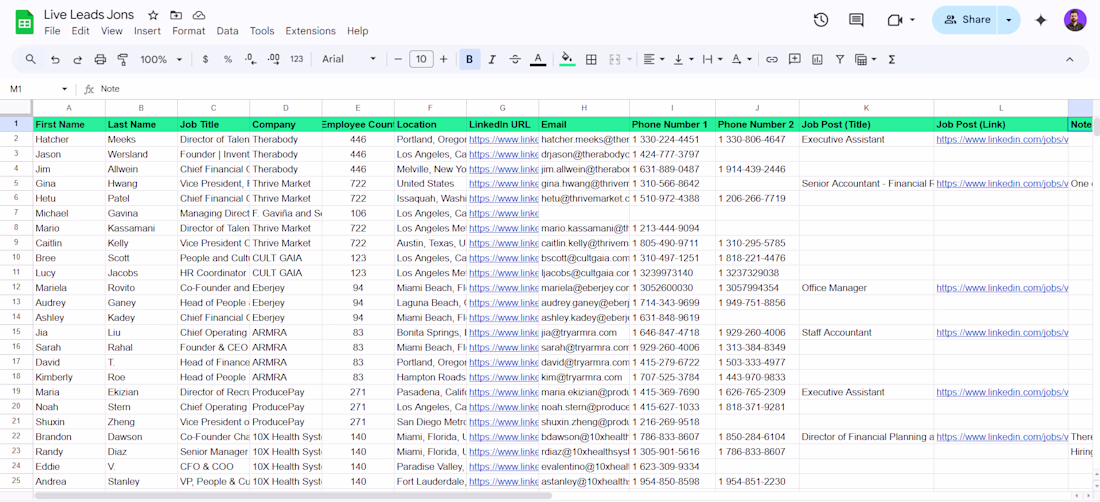Open the Extensions menu

[x=310, y=31]
